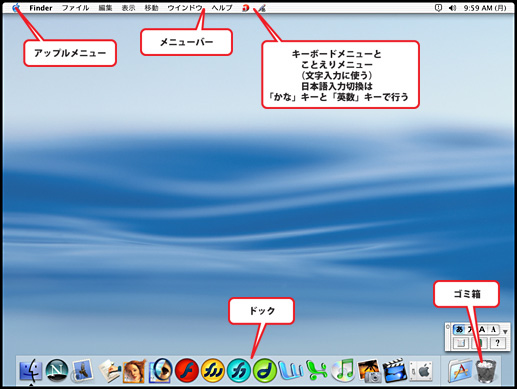Launch iTunes from the Dock
517x389 pixels.
[x=343, y=370]
